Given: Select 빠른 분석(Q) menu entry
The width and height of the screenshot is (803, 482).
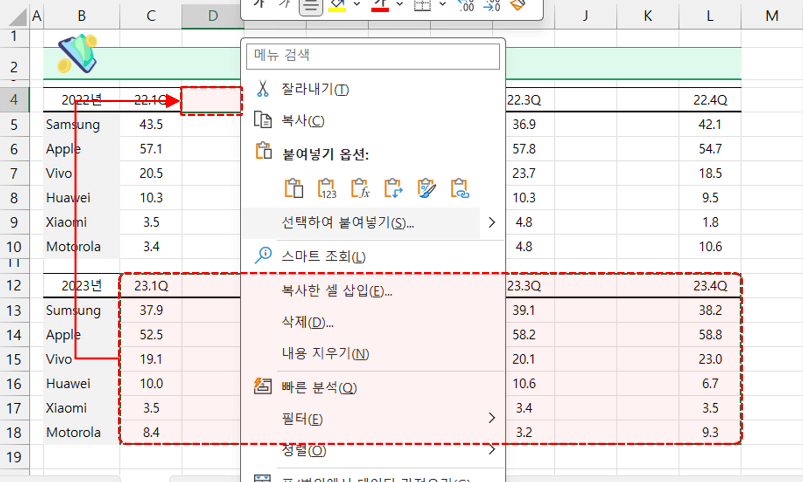Looking at the screenshot, I should click(373, 388).
